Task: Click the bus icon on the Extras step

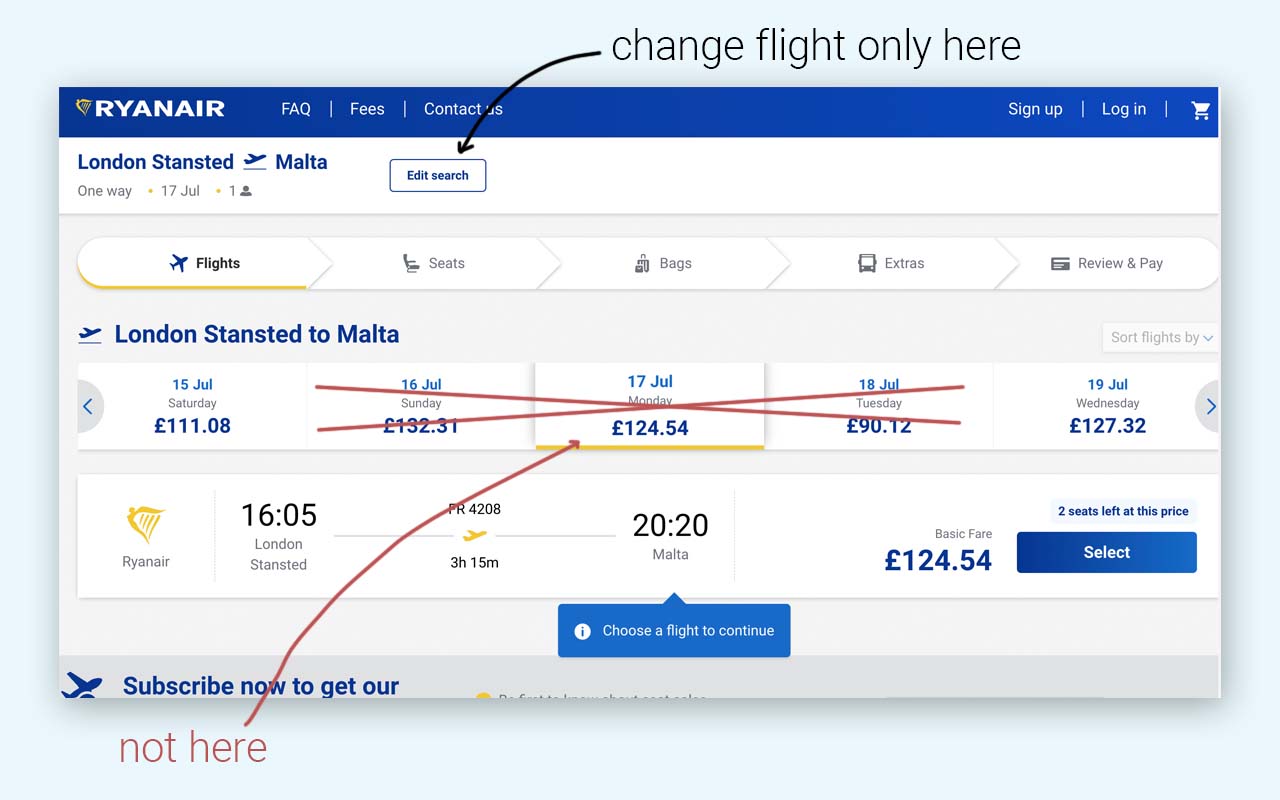Action: (x=866, y=263)
